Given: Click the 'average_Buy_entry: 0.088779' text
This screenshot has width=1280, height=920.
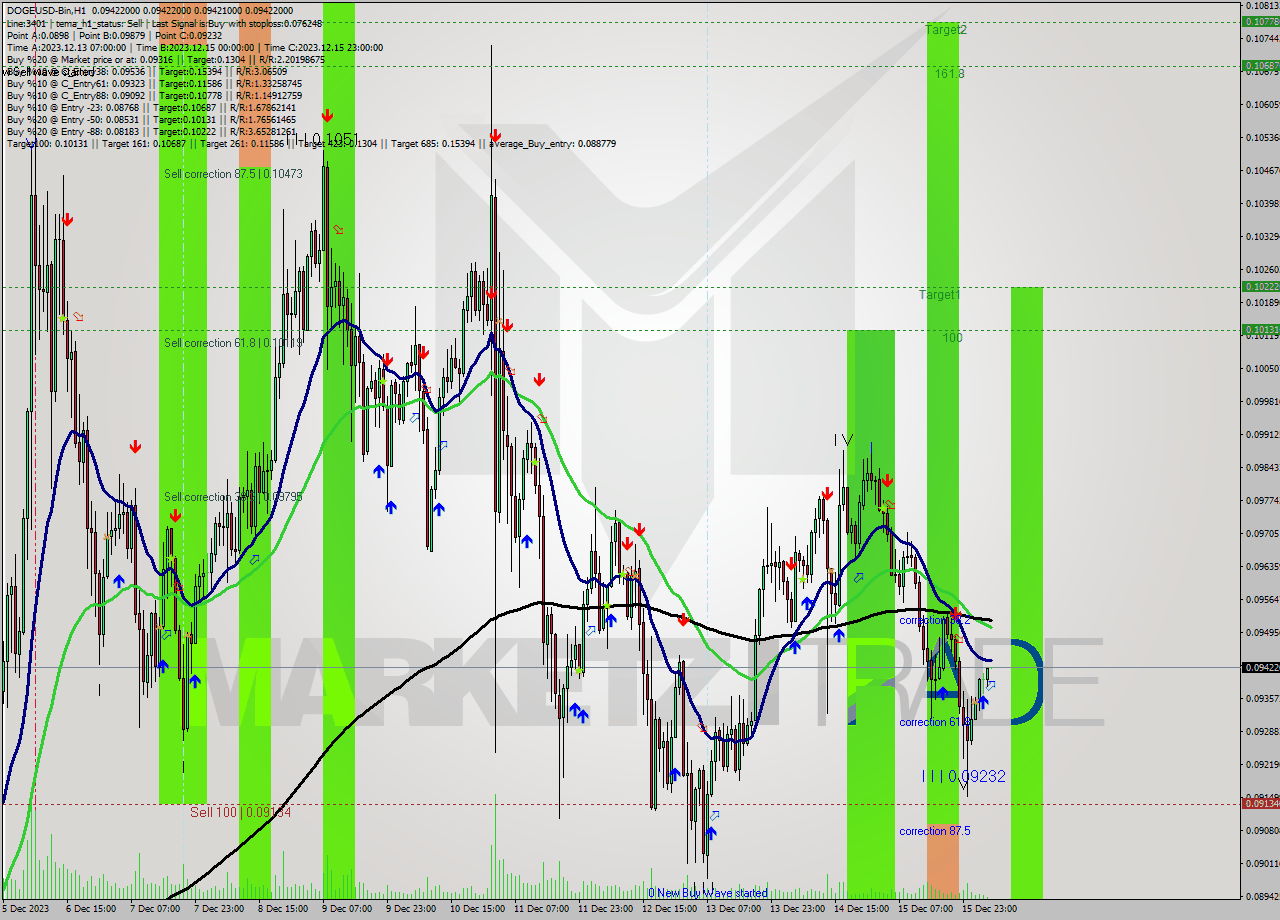Looking at the screenshot, I should (552, 143).
